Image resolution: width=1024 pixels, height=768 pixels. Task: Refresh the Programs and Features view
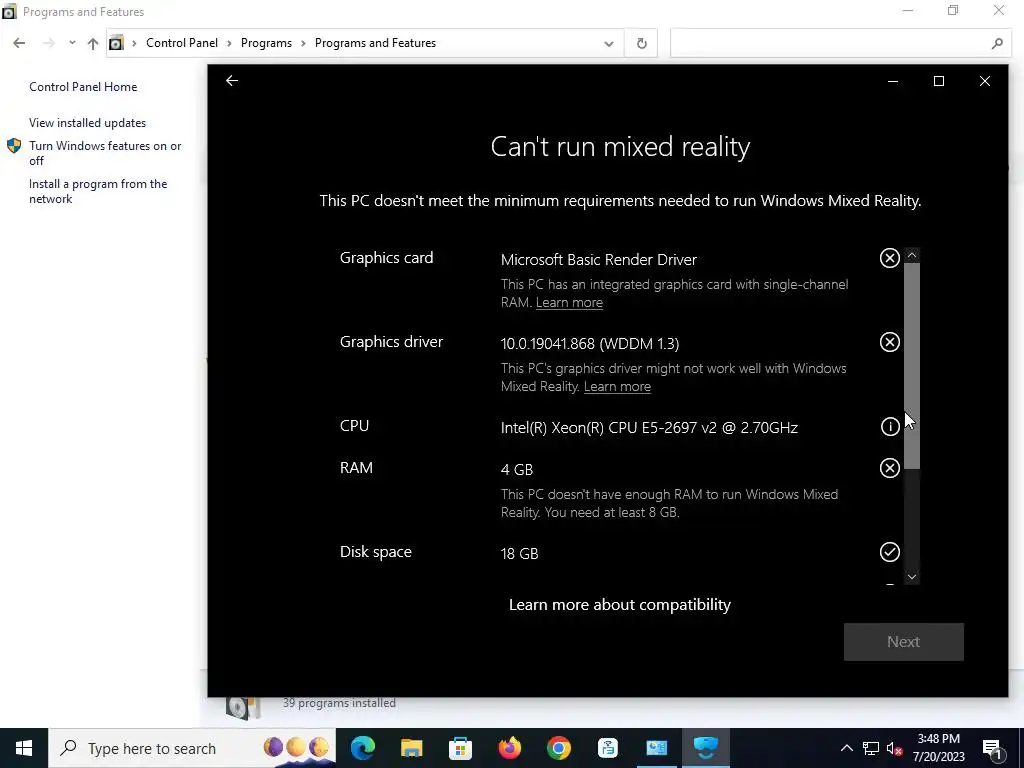tap(641, 43)
